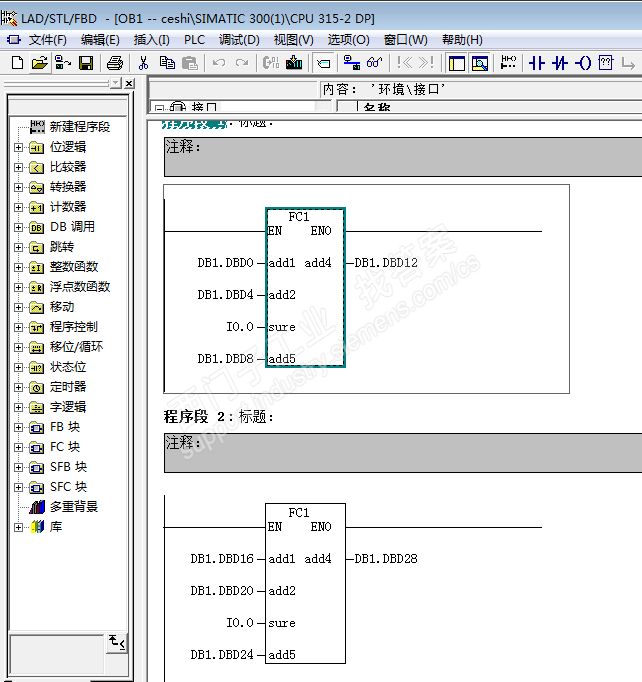Click the Paste clipboard icon

pos(190,63)
